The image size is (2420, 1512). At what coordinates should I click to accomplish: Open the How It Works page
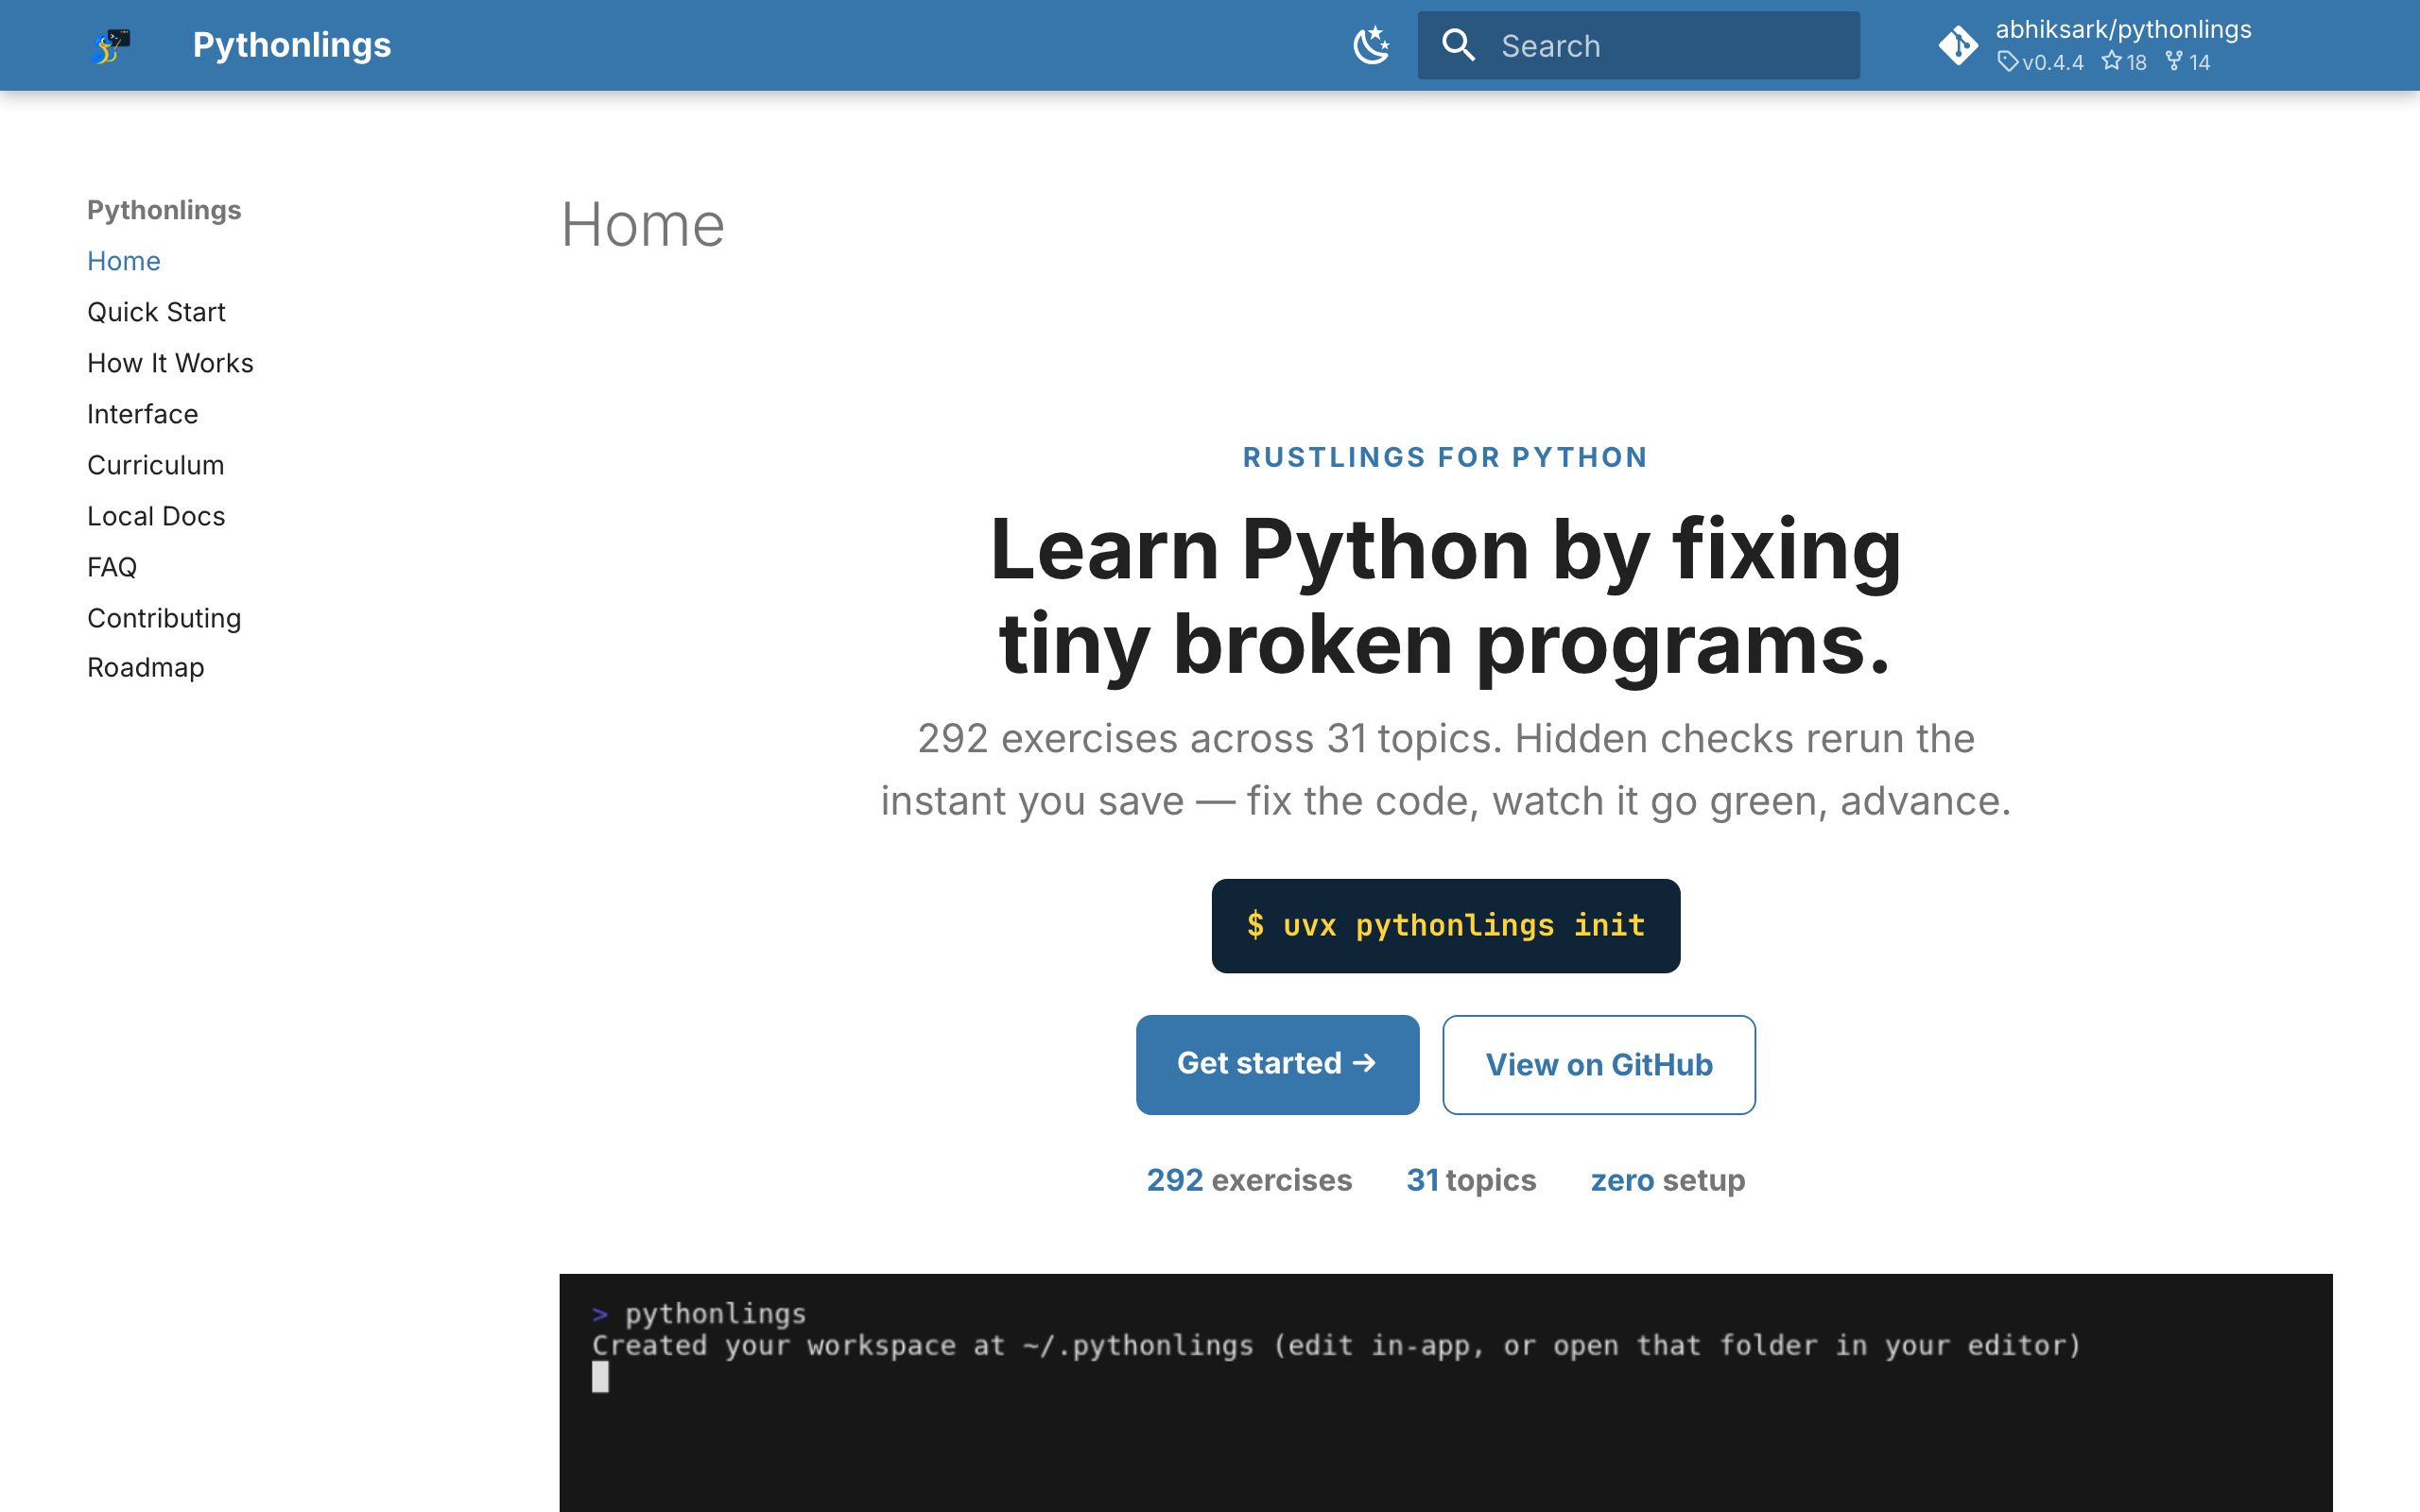pos(170,363)
